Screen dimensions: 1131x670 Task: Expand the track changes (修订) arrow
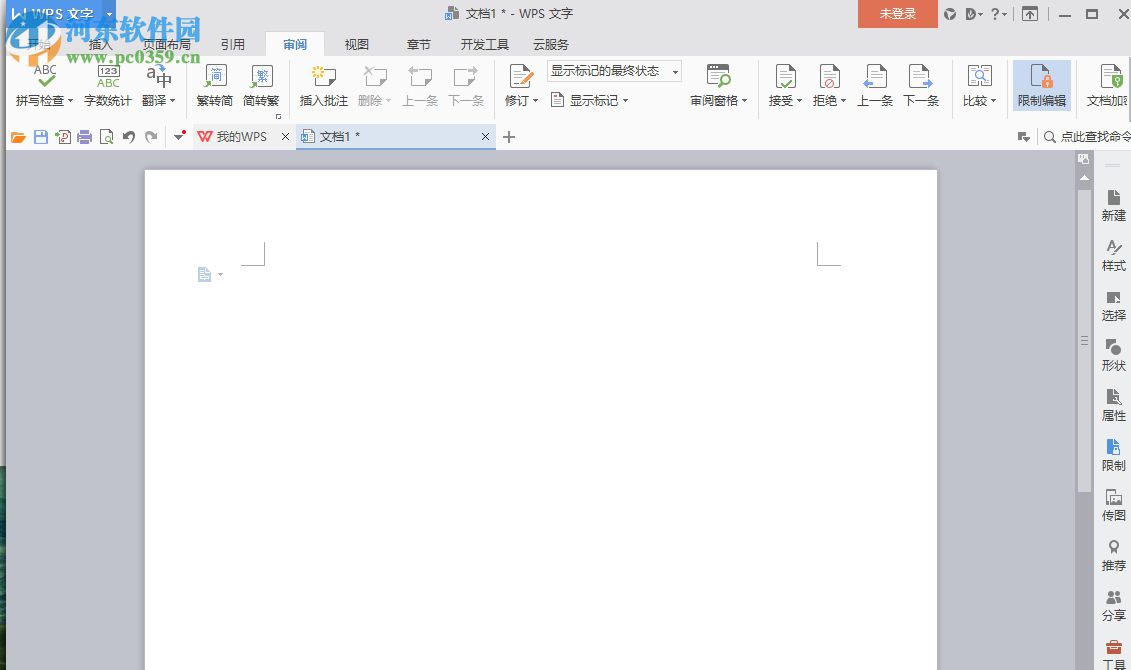(535, 101)
